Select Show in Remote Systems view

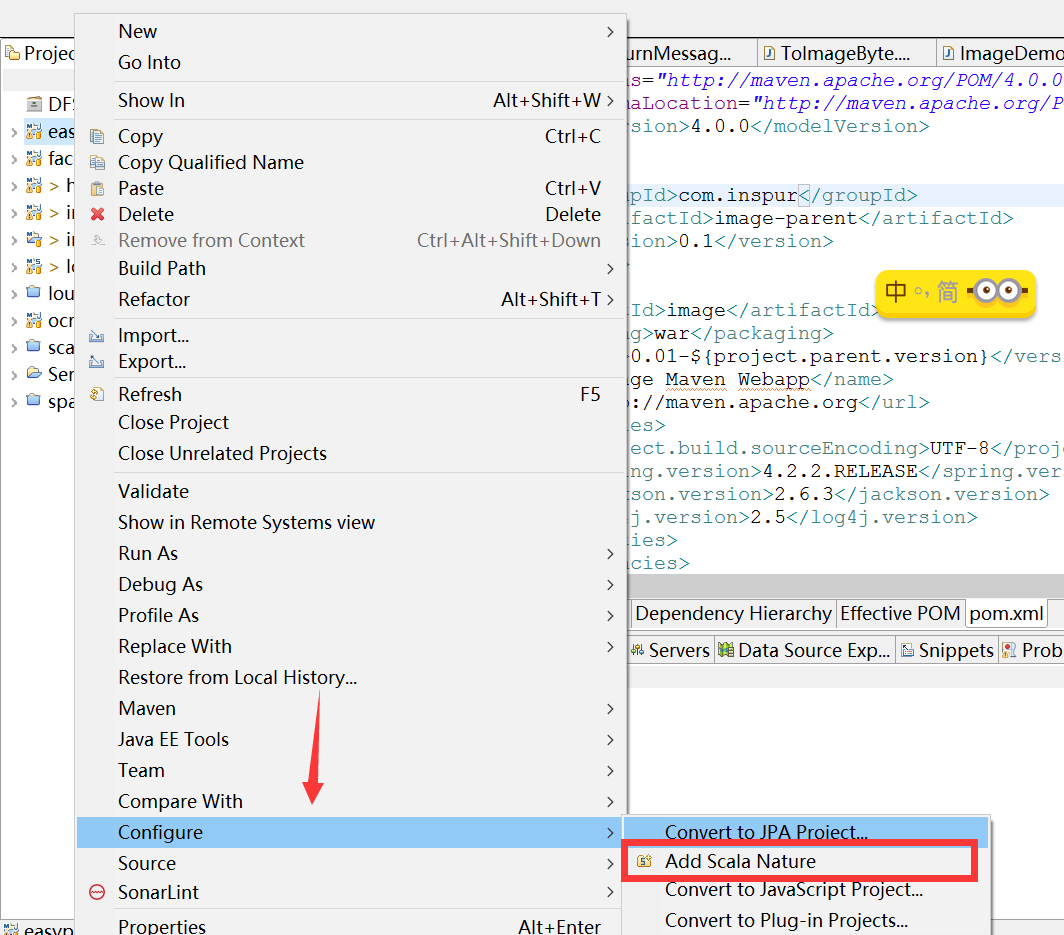click(351, 522)
